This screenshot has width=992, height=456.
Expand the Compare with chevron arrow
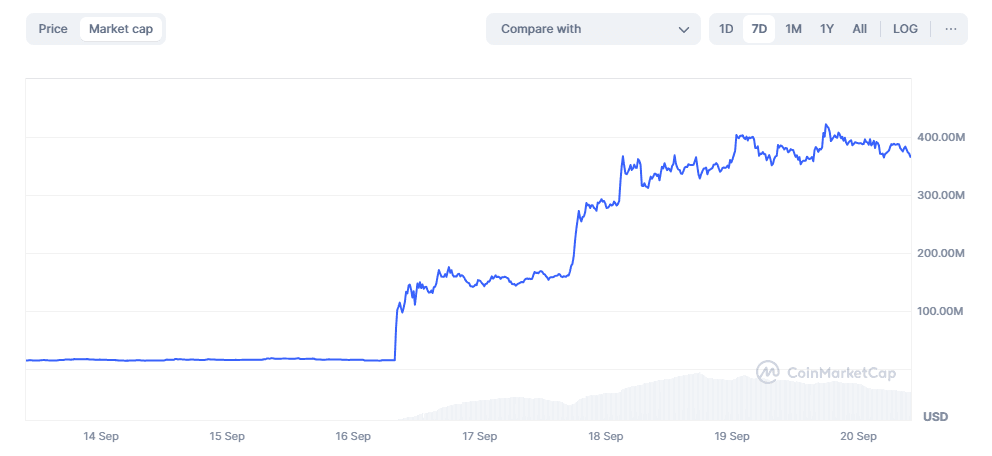pos(684,29)
